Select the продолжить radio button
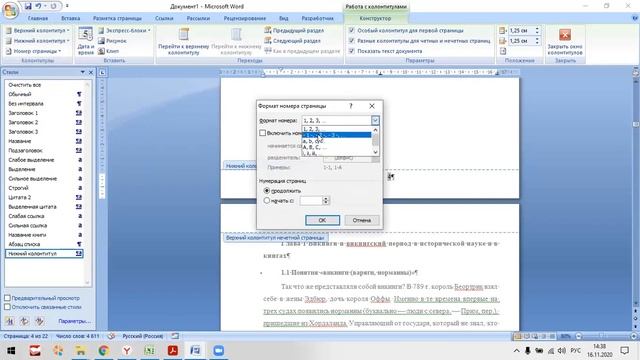This screenshot has height=360, width=640. point(267,191)
